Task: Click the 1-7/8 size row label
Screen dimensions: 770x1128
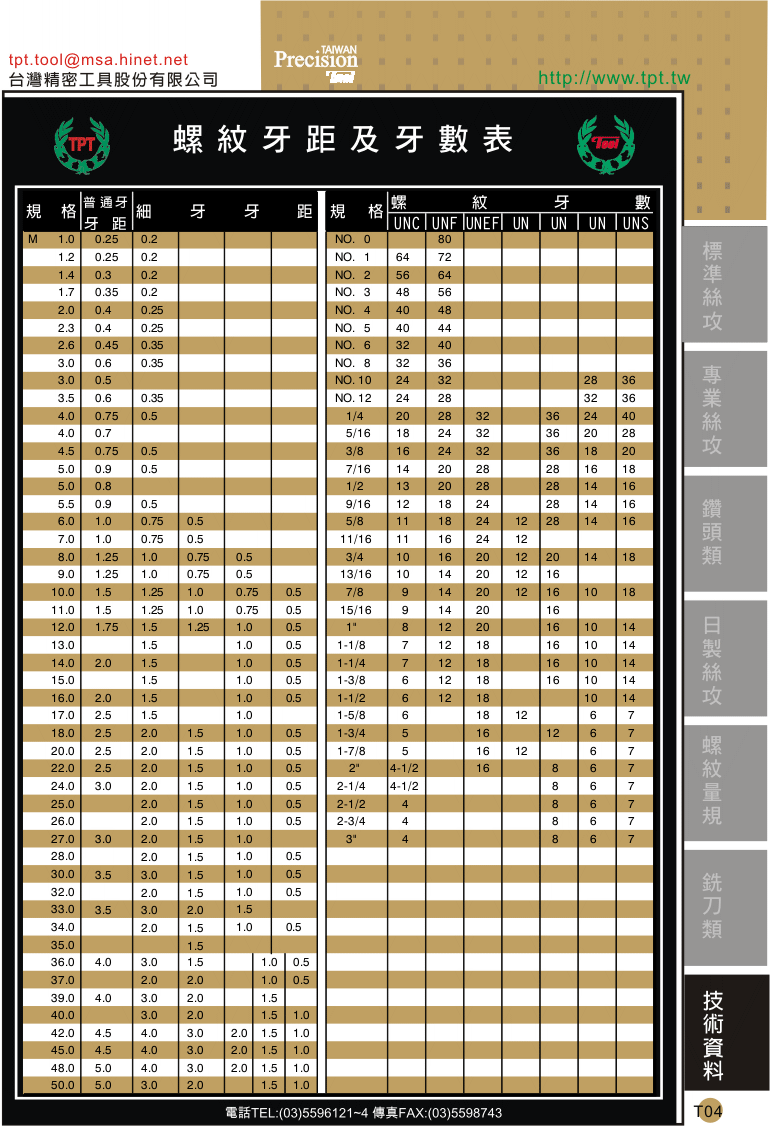Action: tap(351, 751)
